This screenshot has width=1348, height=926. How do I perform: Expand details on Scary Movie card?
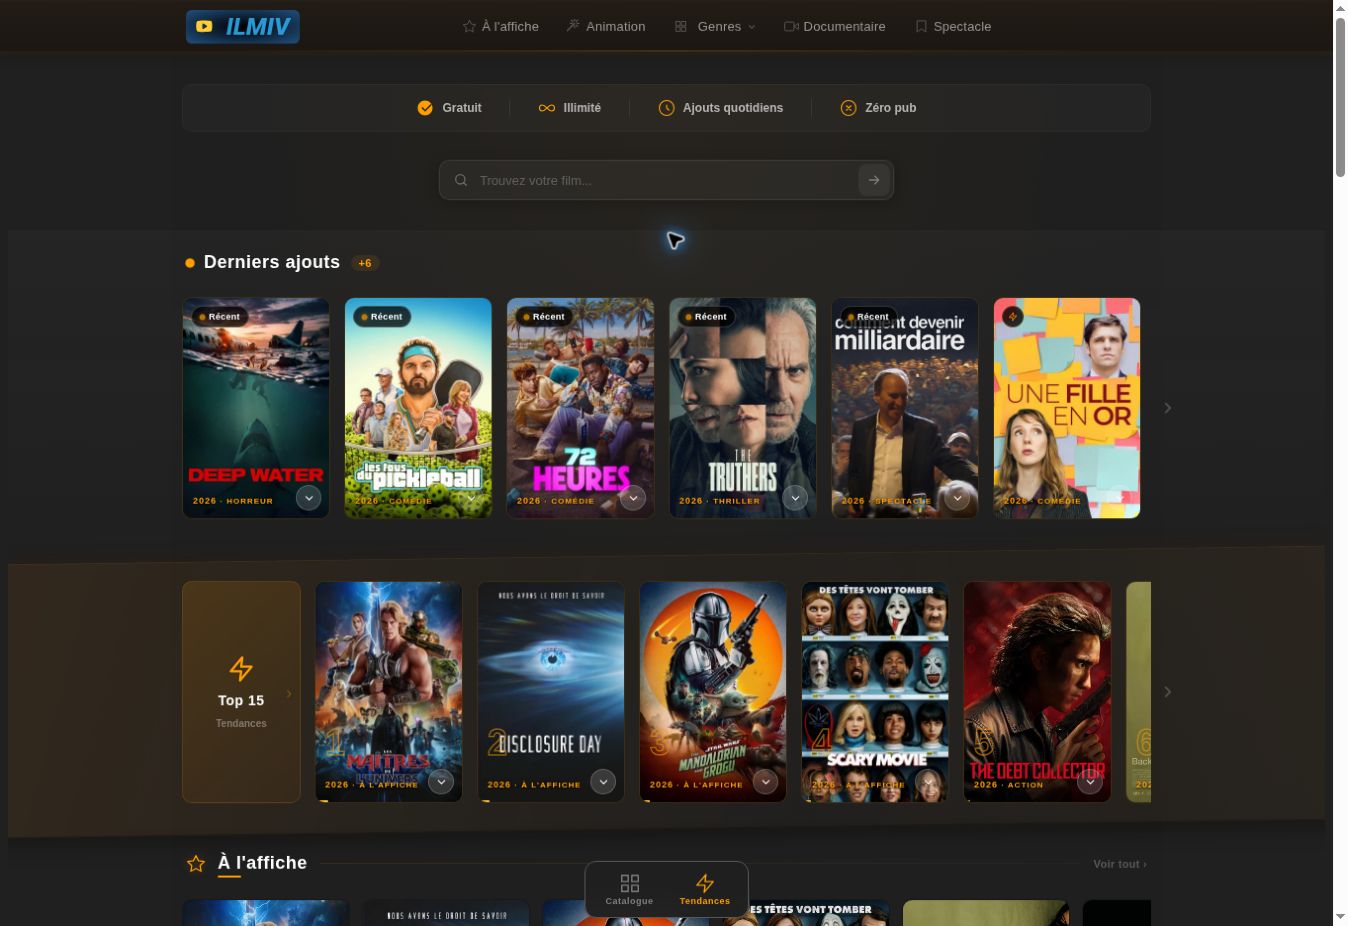[927, 782]
